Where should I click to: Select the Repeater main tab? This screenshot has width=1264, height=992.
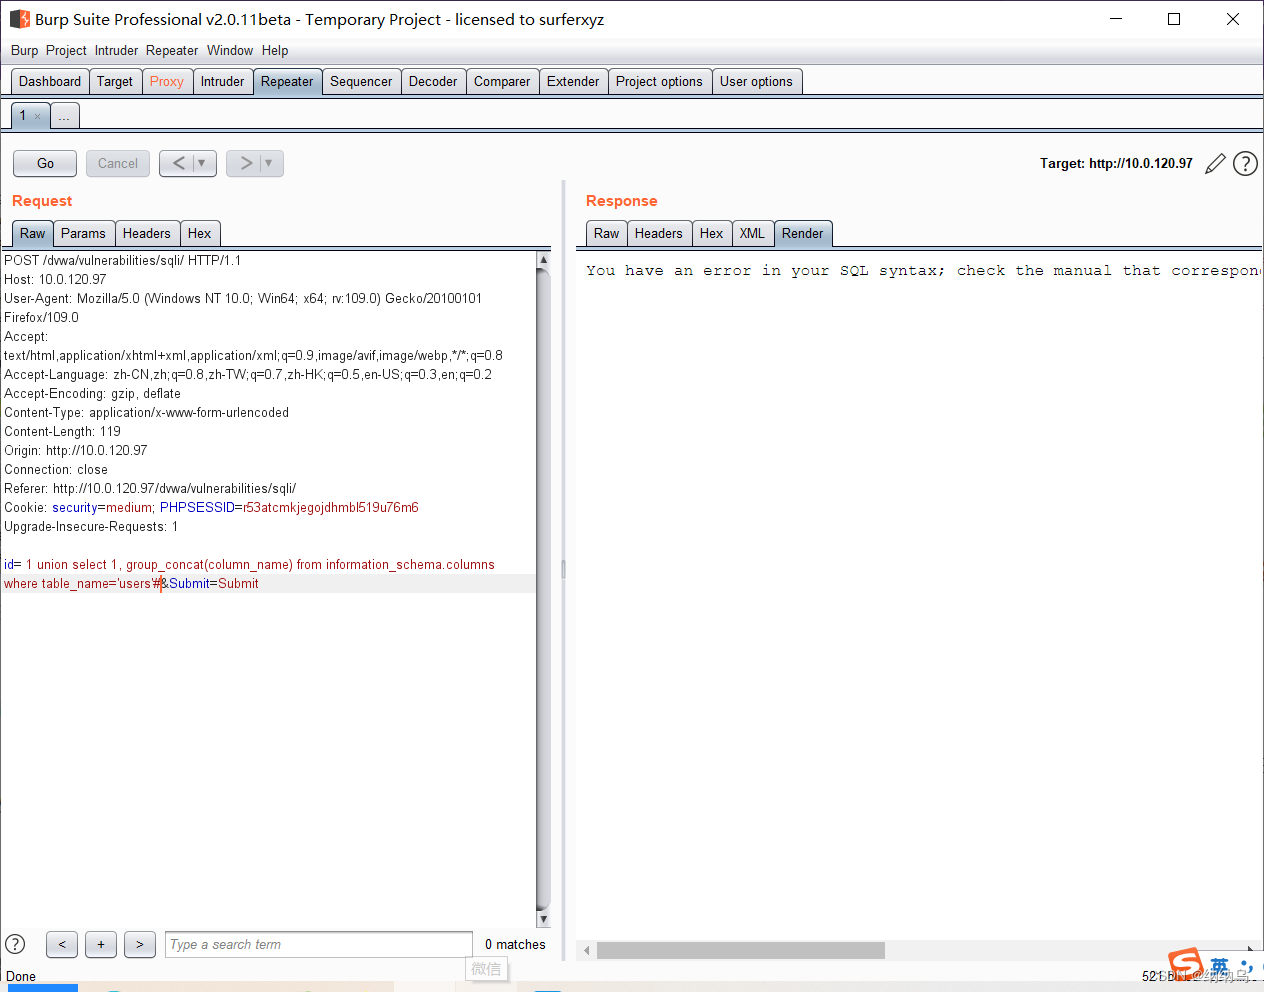(x=287, y=82)
